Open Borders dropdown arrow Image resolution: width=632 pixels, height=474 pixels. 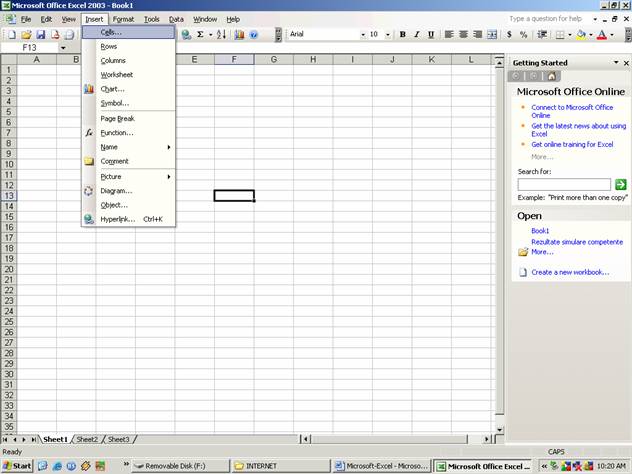[570, 35]
